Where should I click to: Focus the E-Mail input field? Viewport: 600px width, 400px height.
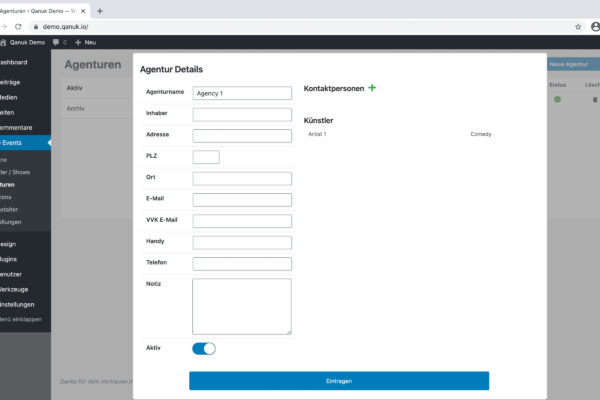[x=242, y=200]
